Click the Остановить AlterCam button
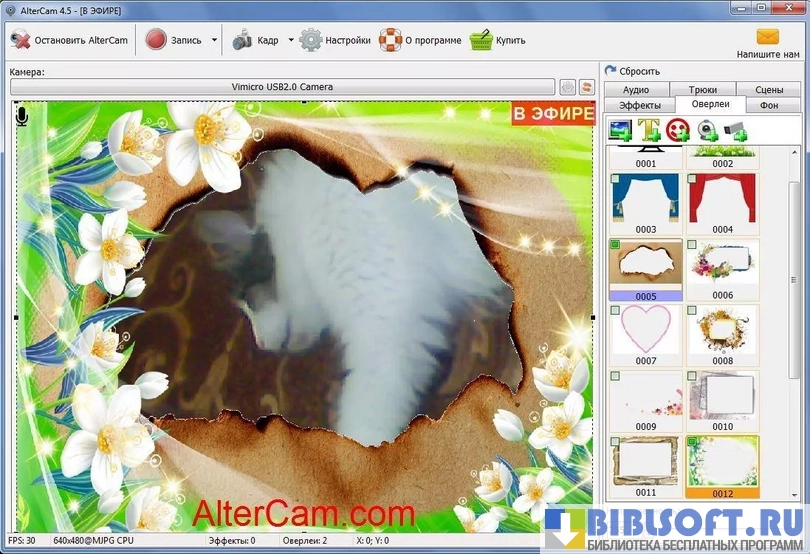810x554 pixels. pos(68,41)
